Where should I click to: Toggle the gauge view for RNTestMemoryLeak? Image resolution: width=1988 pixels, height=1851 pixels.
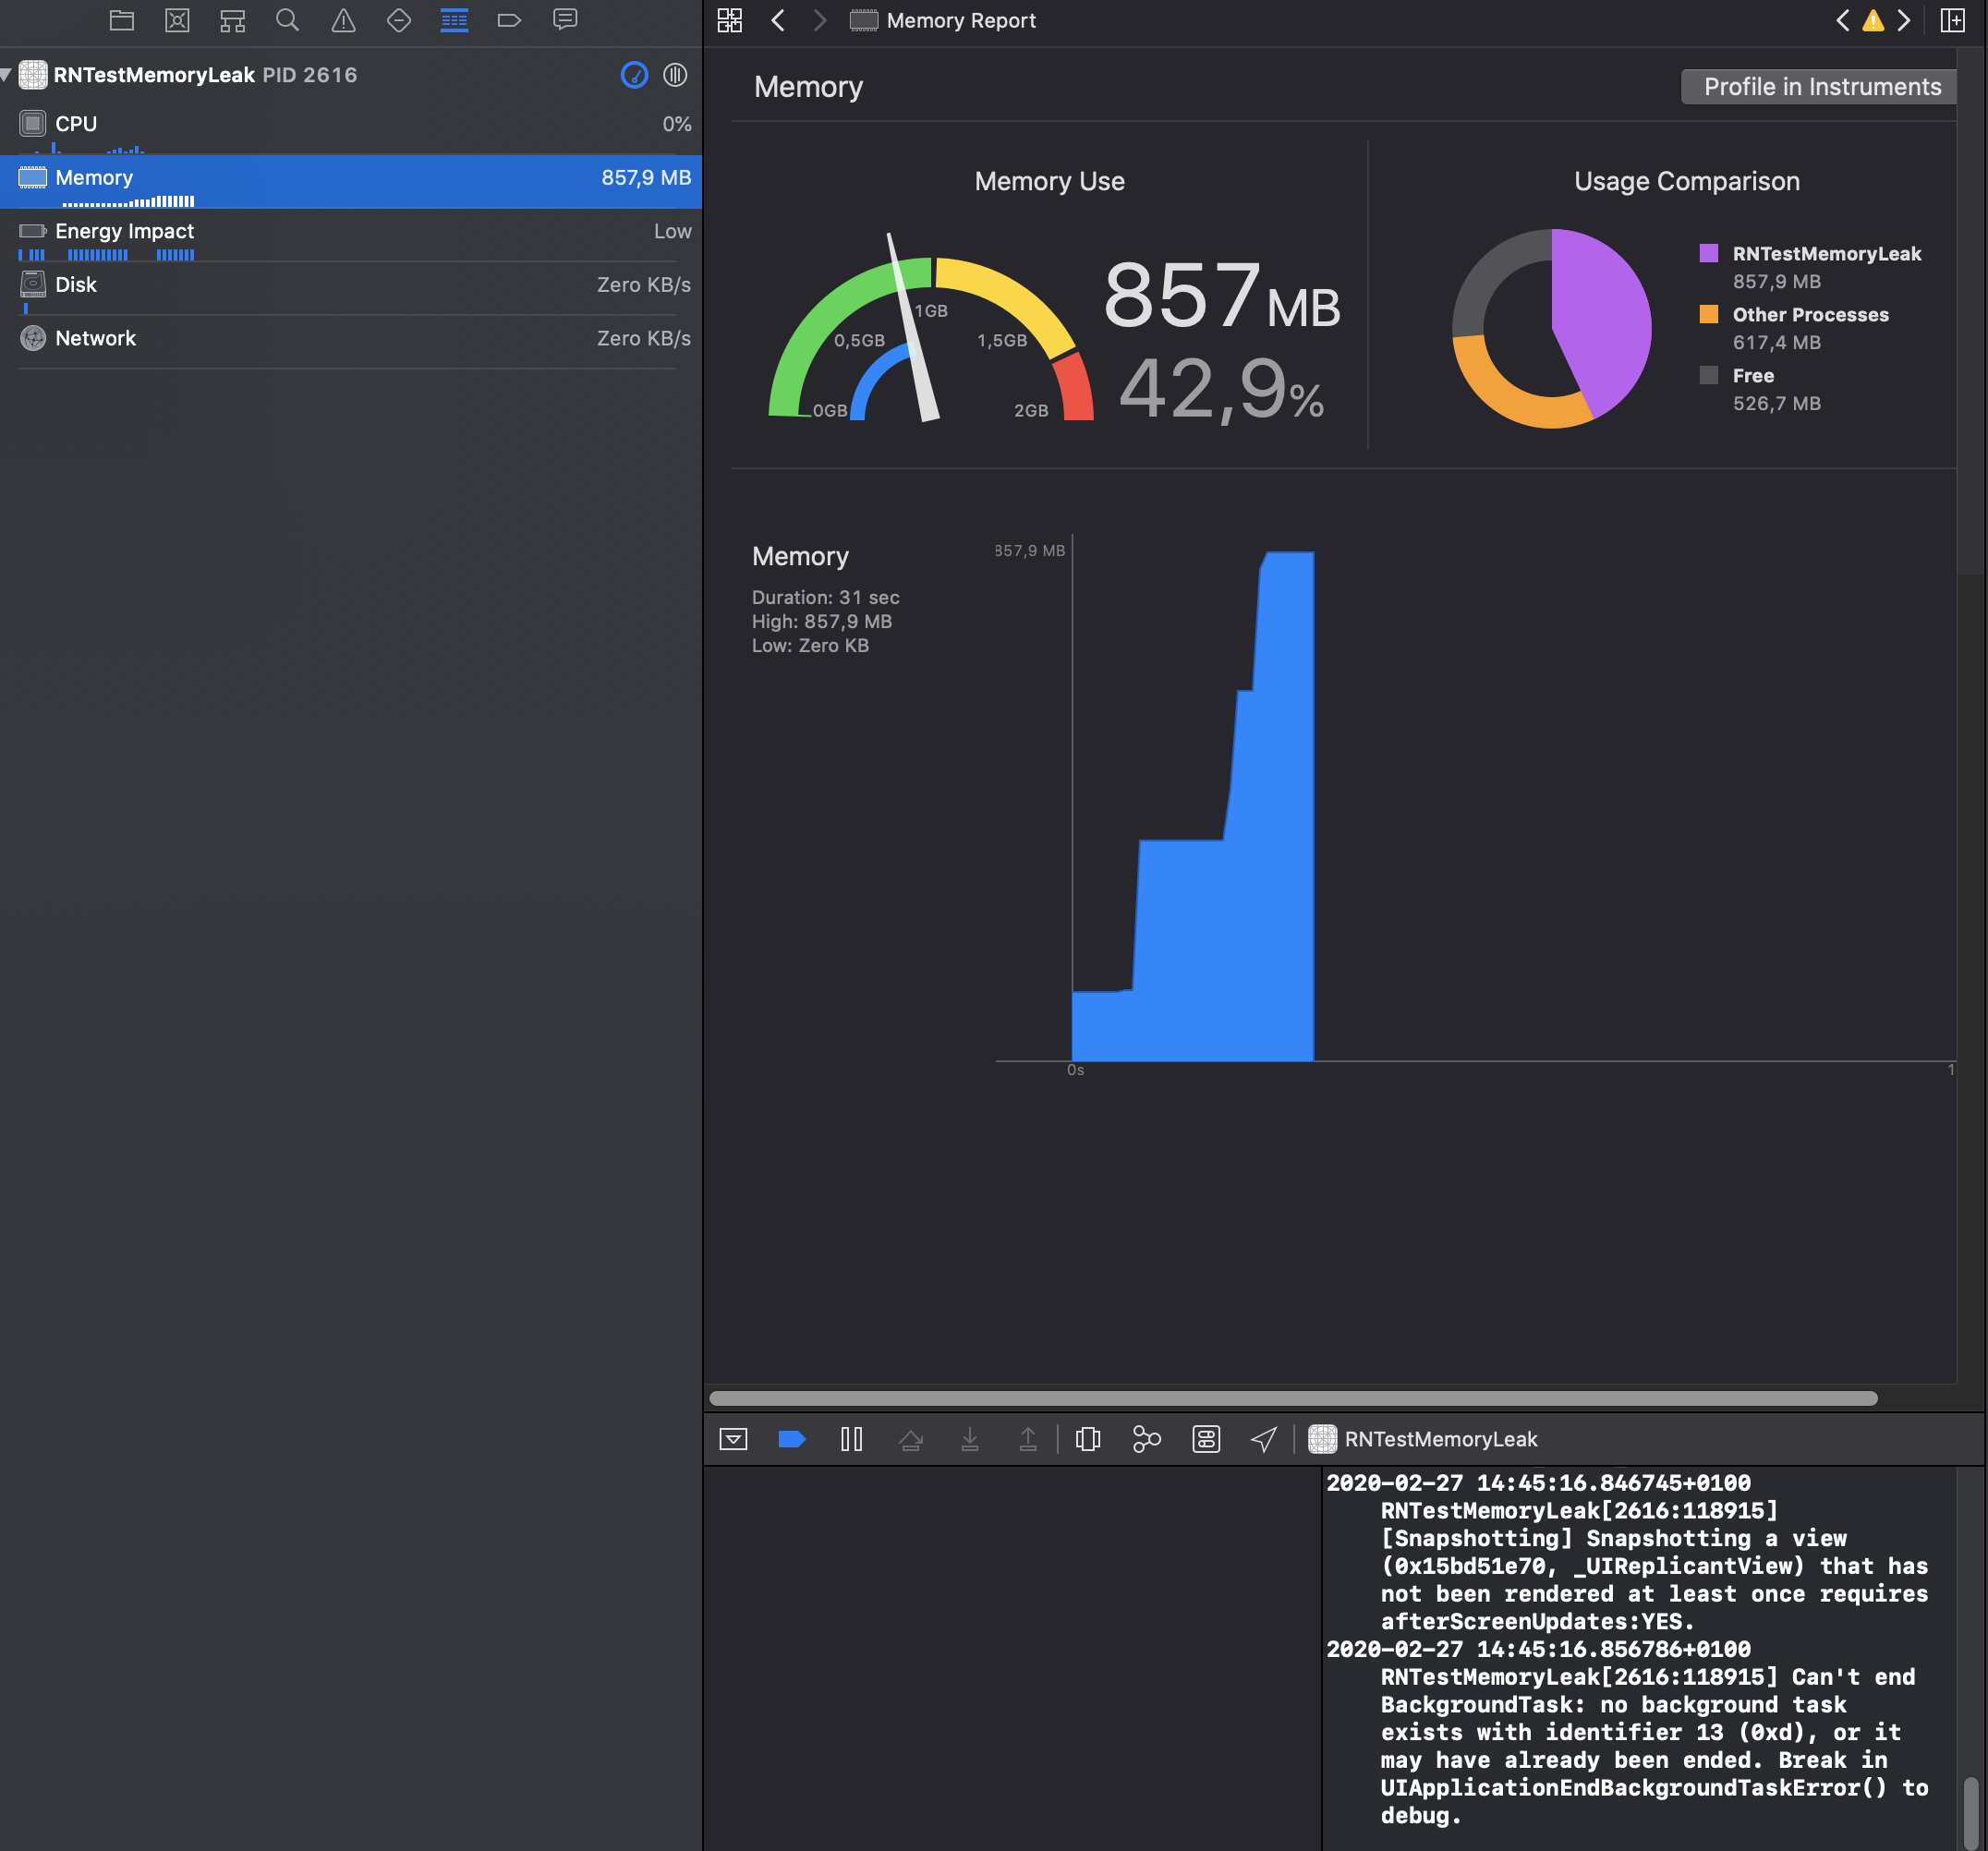click(x=635, y=75)
